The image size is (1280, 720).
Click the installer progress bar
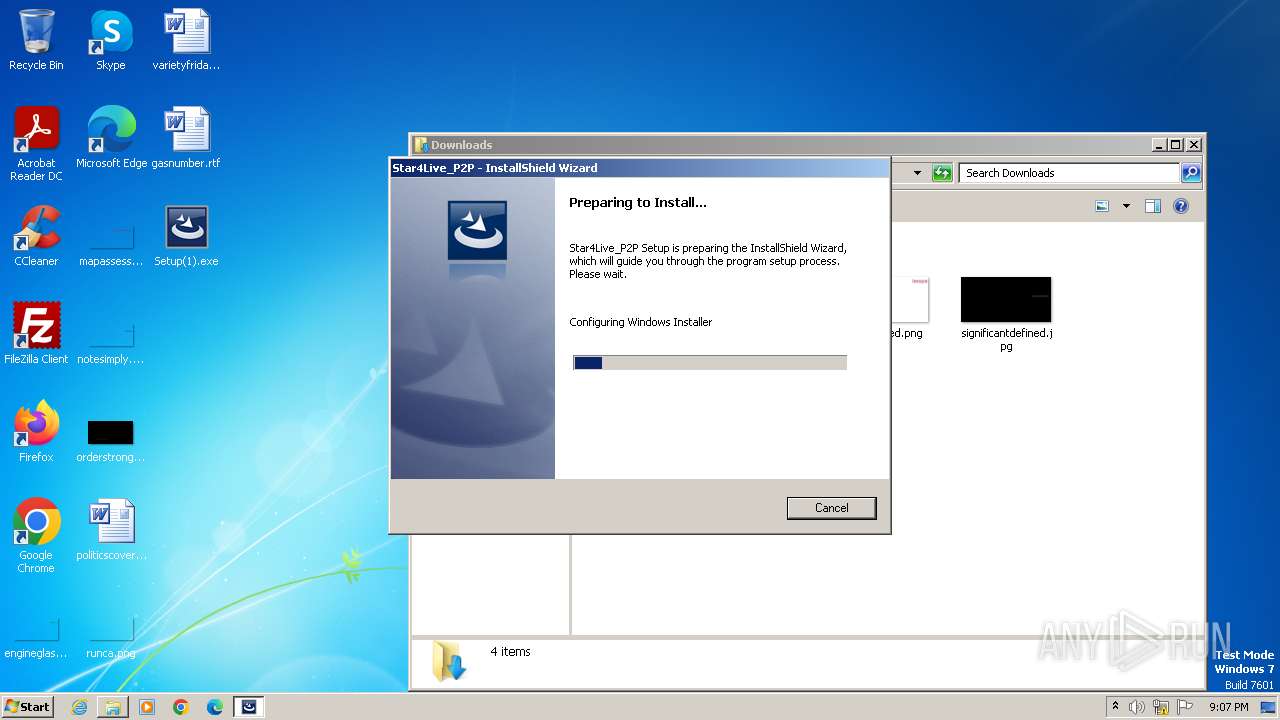[710, 362]
